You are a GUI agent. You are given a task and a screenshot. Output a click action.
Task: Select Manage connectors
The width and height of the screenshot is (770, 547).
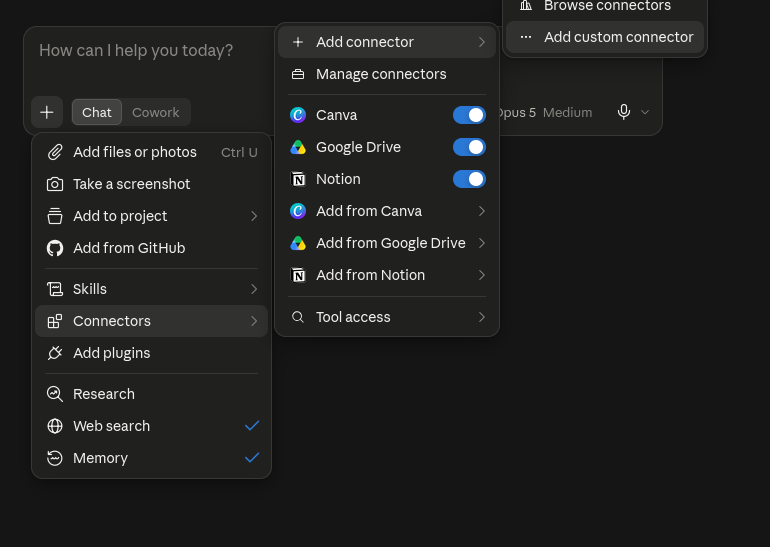click(x=387, y=74)
